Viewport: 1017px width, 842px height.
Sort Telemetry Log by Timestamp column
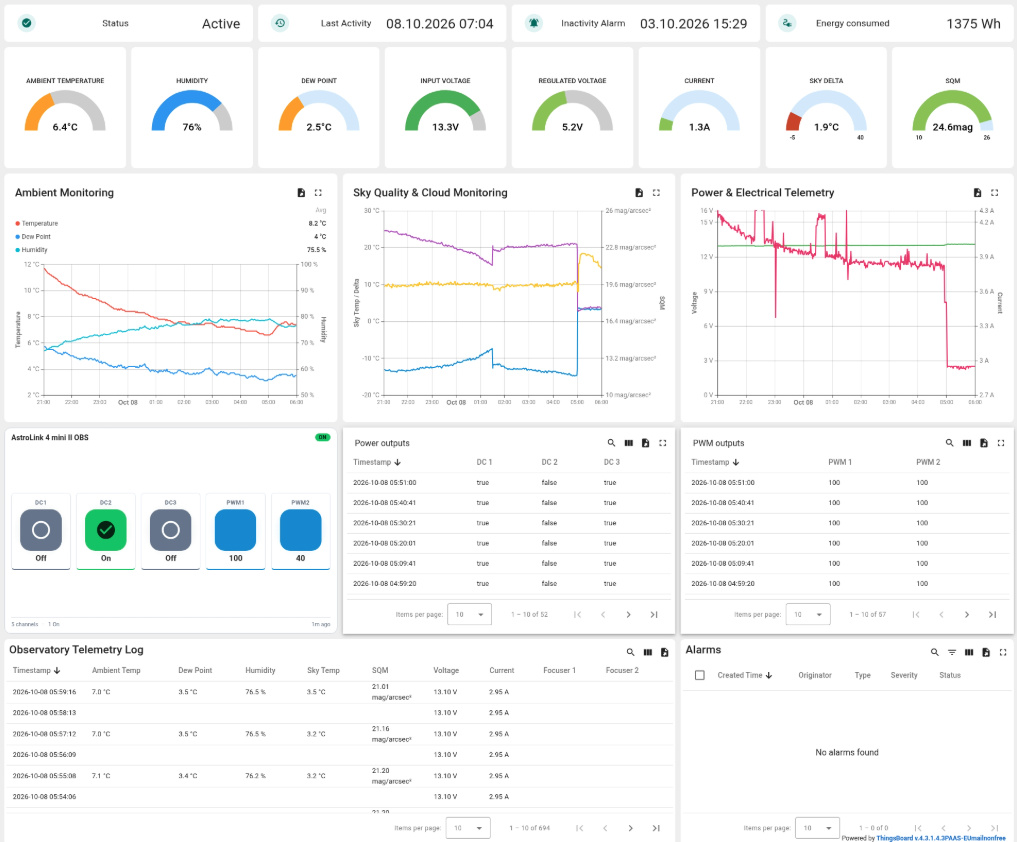(x=36, y=670)
